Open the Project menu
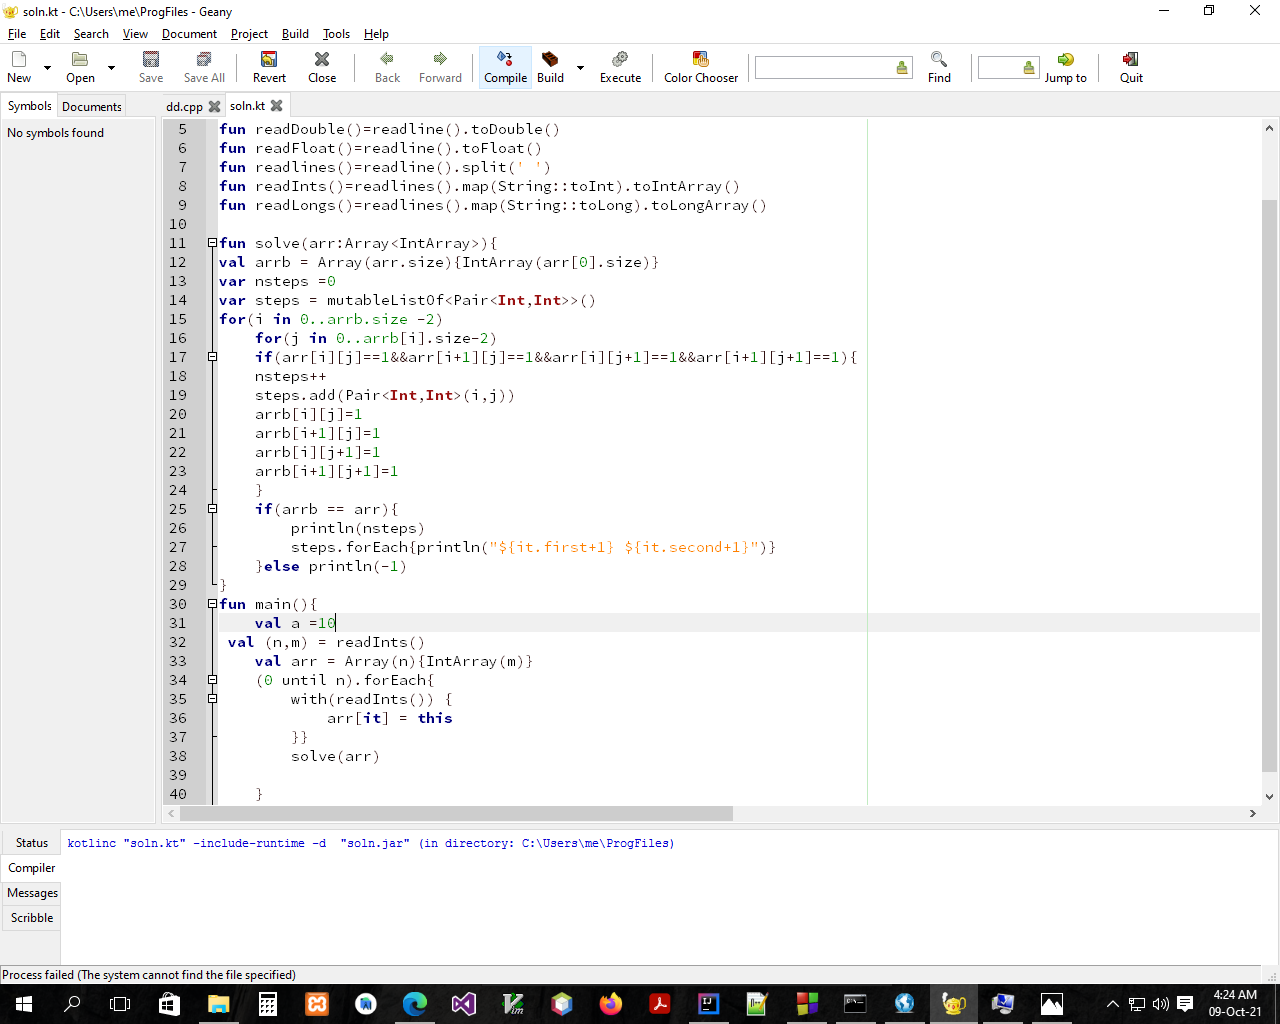1280x1024 pixels. coord(249,34)
